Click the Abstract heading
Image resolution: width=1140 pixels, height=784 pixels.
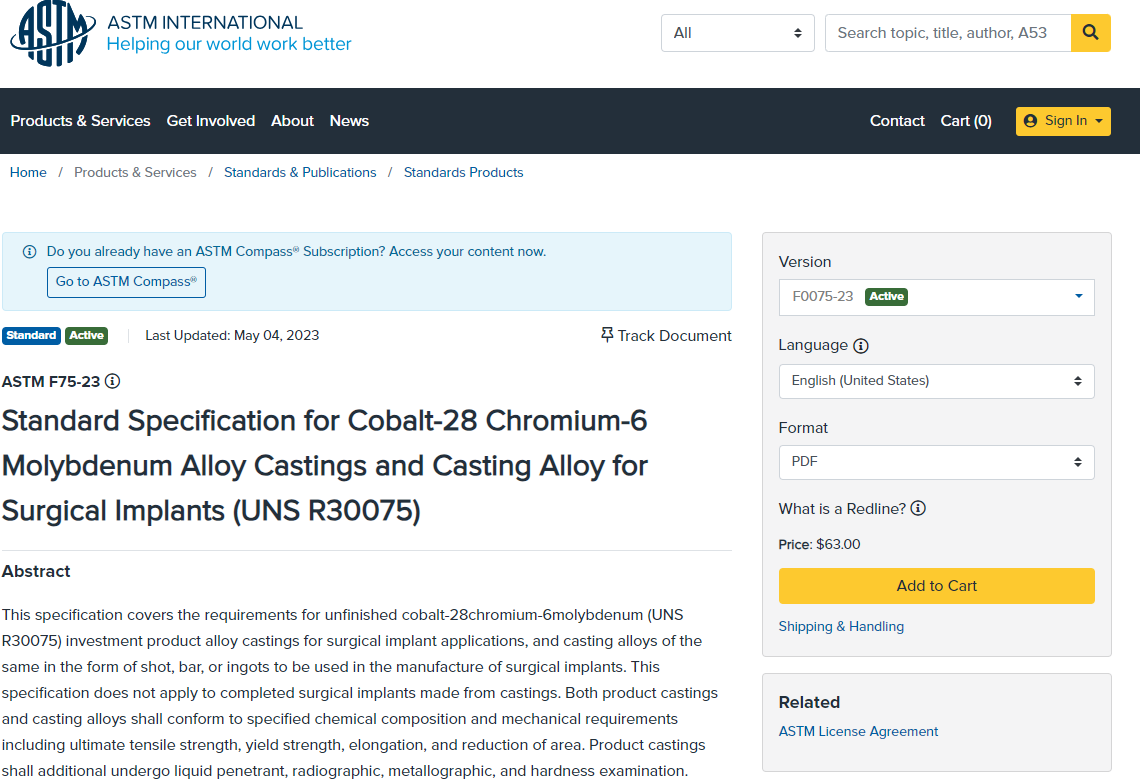(x=36, y=571)
